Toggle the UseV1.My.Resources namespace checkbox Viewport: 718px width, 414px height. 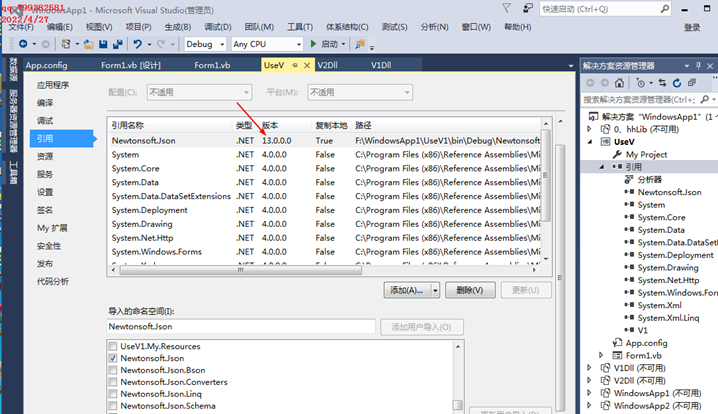113,346
